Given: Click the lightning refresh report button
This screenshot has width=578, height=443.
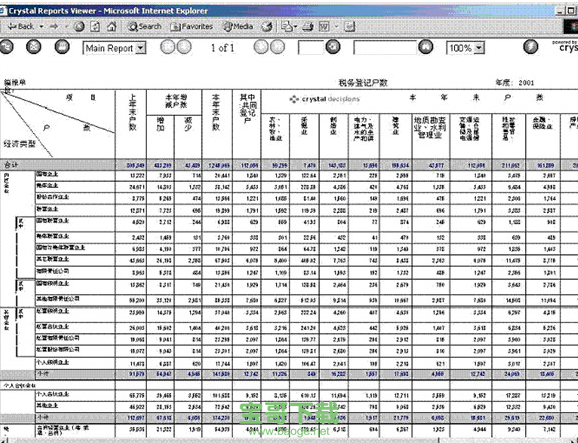Looking at the screenshot, I should tap(530, 47).
